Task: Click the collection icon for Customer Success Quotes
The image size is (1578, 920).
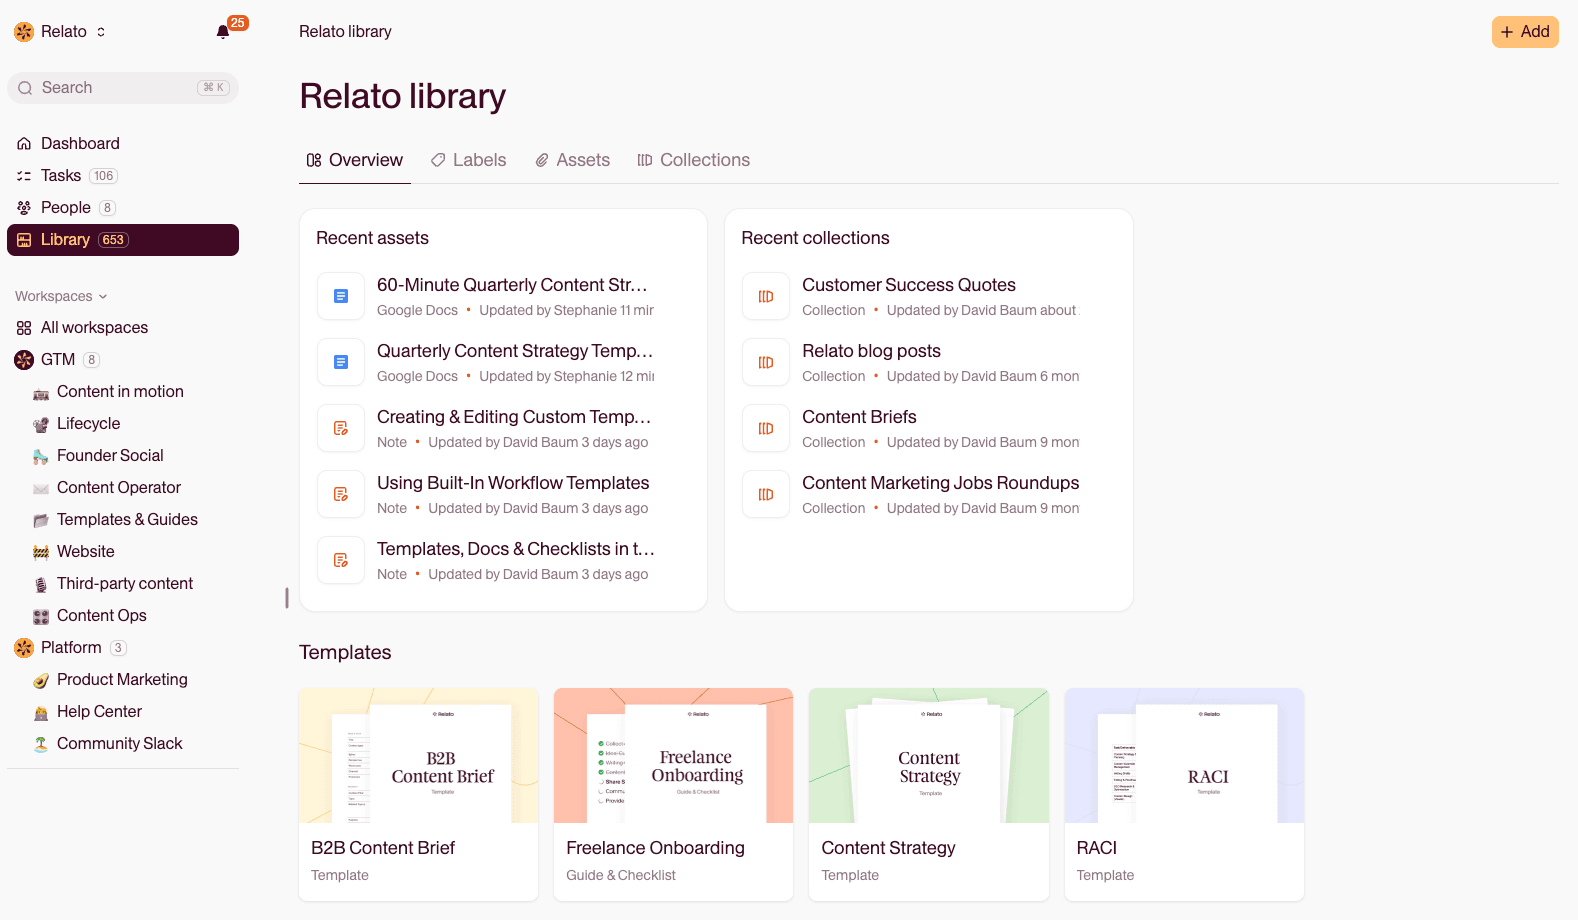Action: tap(766, 297)
